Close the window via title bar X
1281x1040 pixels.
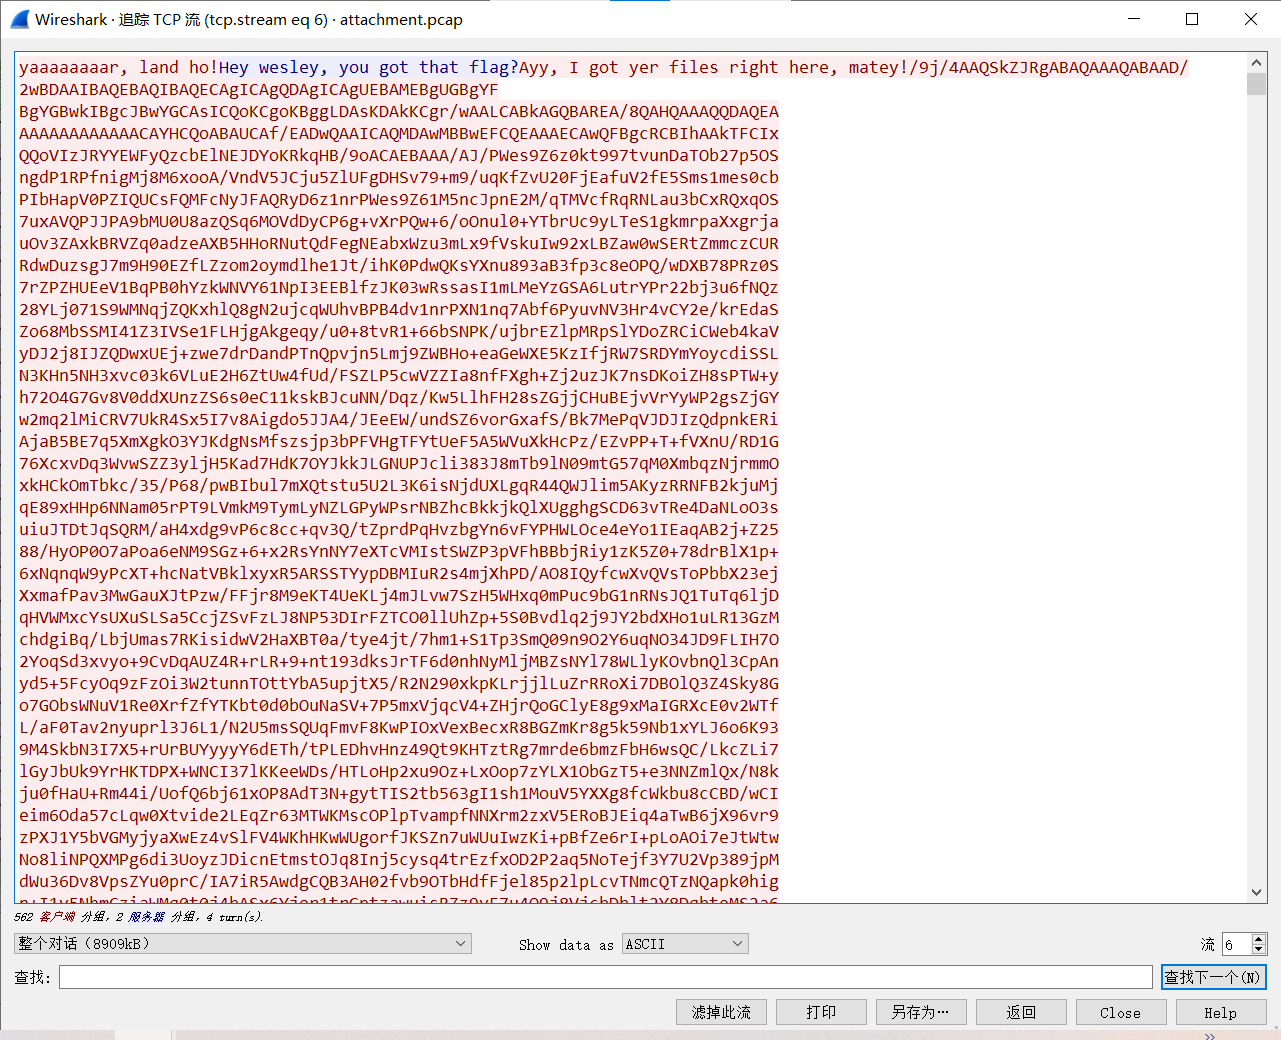tap(1251, 19)
